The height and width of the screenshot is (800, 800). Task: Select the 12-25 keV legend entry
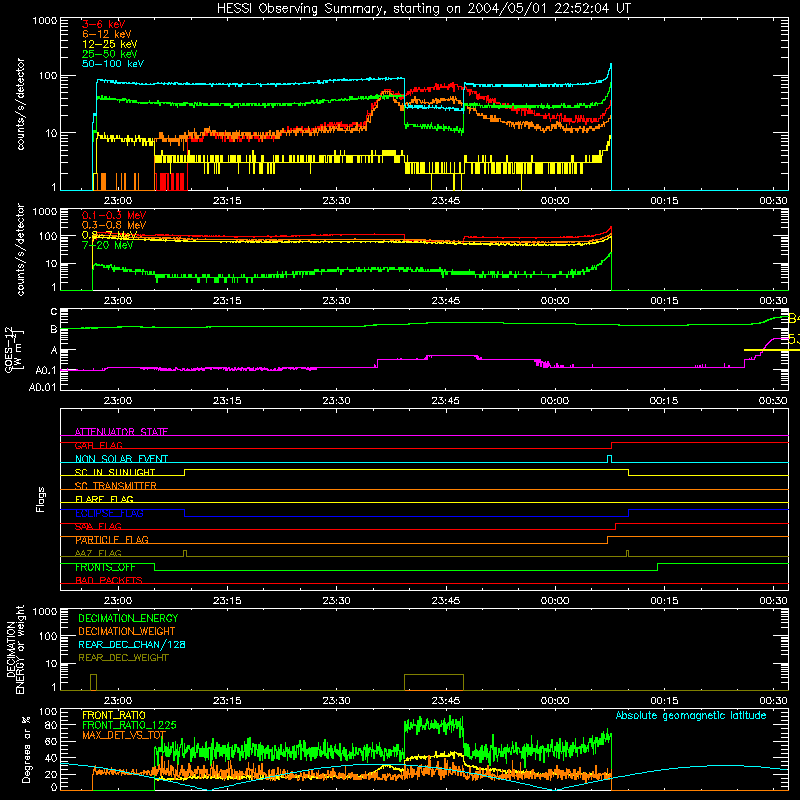[110, 44]
